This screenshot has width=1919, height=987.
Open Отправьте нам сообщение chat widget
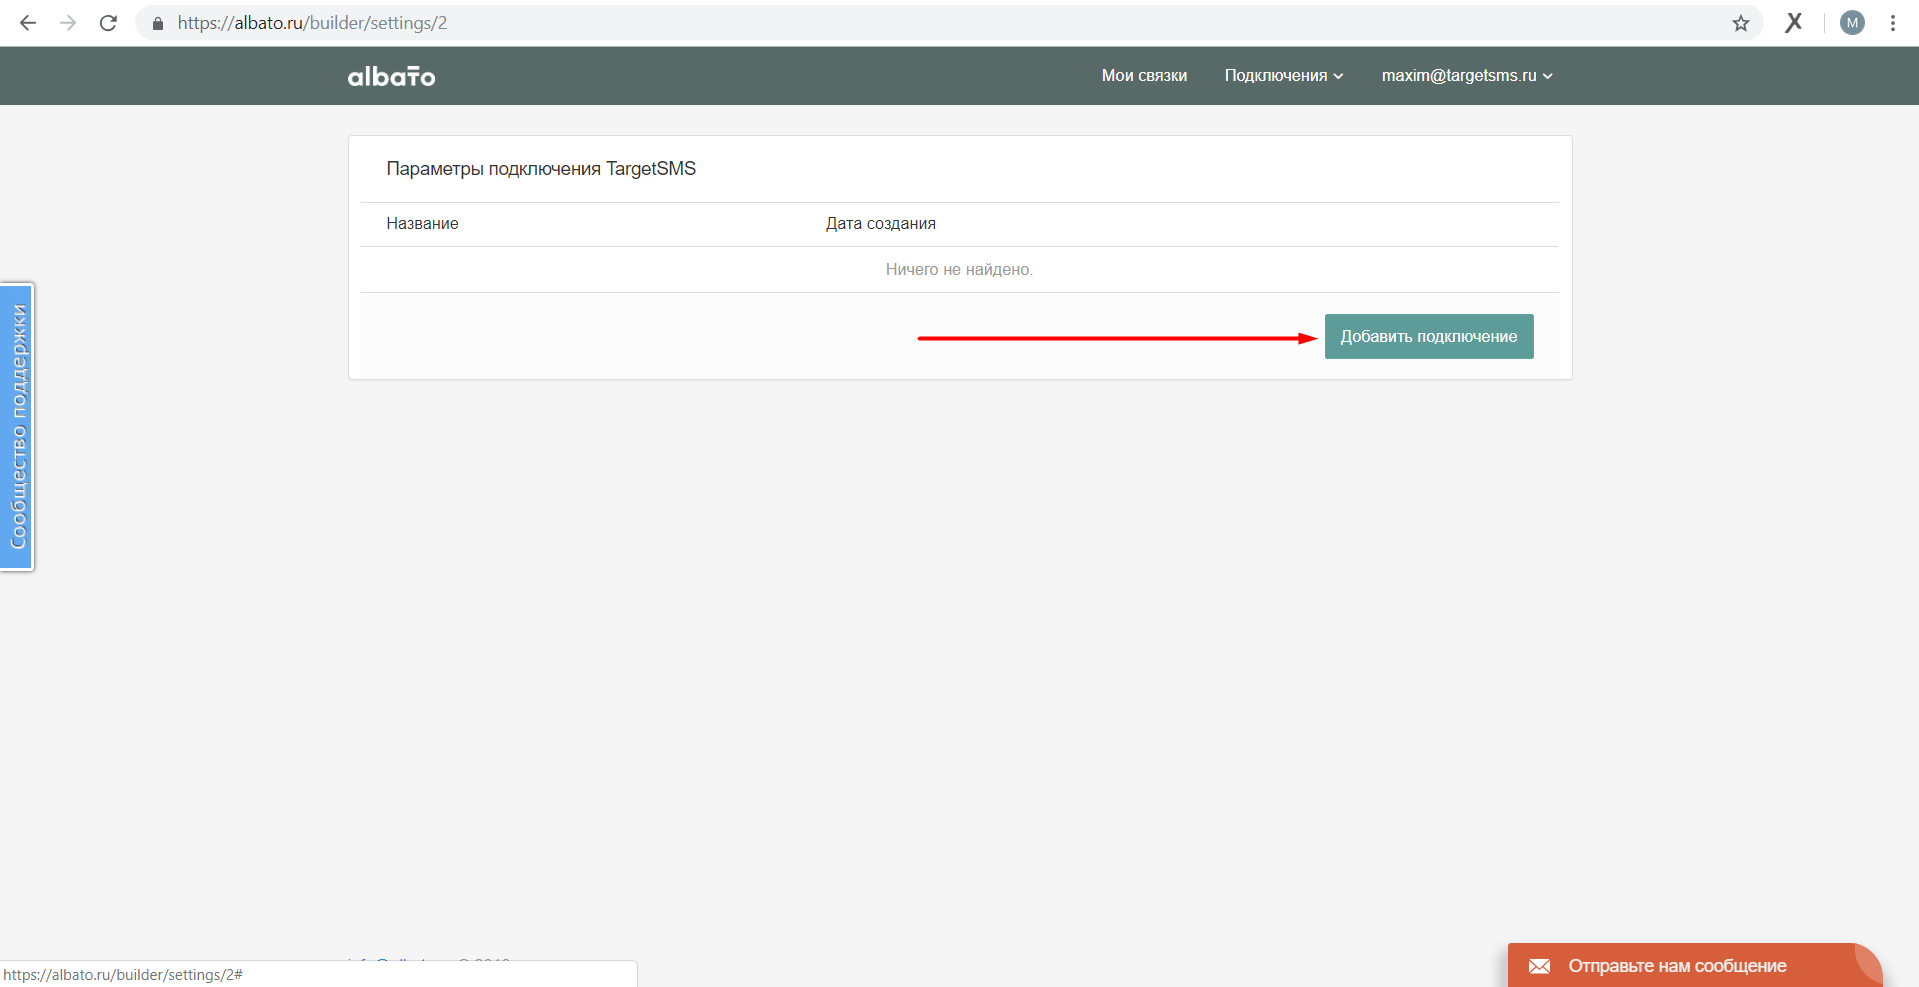(1695, 965)
